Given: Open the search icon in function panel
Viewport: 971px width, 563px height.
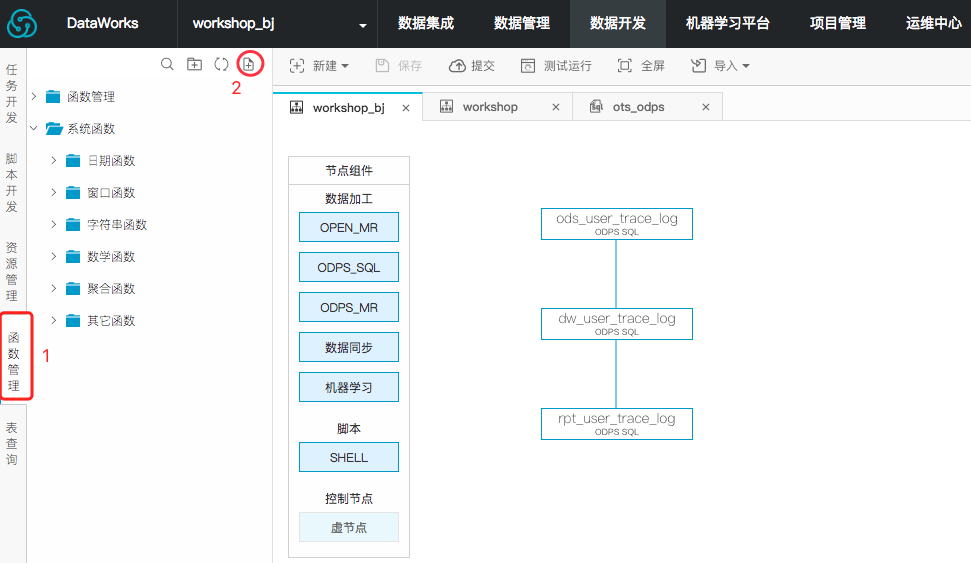Looking at the screenshot, I should 167,64.
